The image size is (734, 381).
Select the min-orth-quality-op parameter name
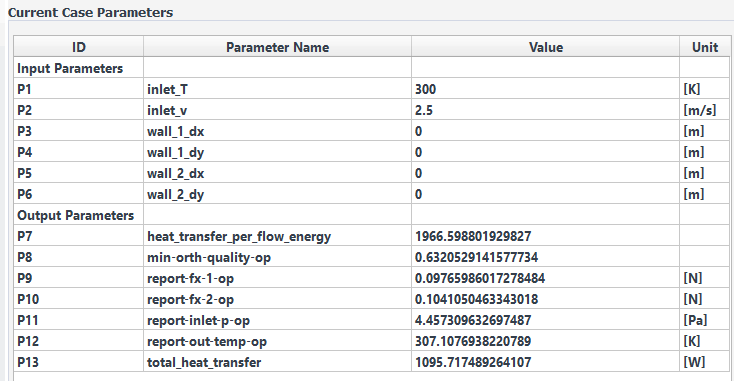(277, 257)
